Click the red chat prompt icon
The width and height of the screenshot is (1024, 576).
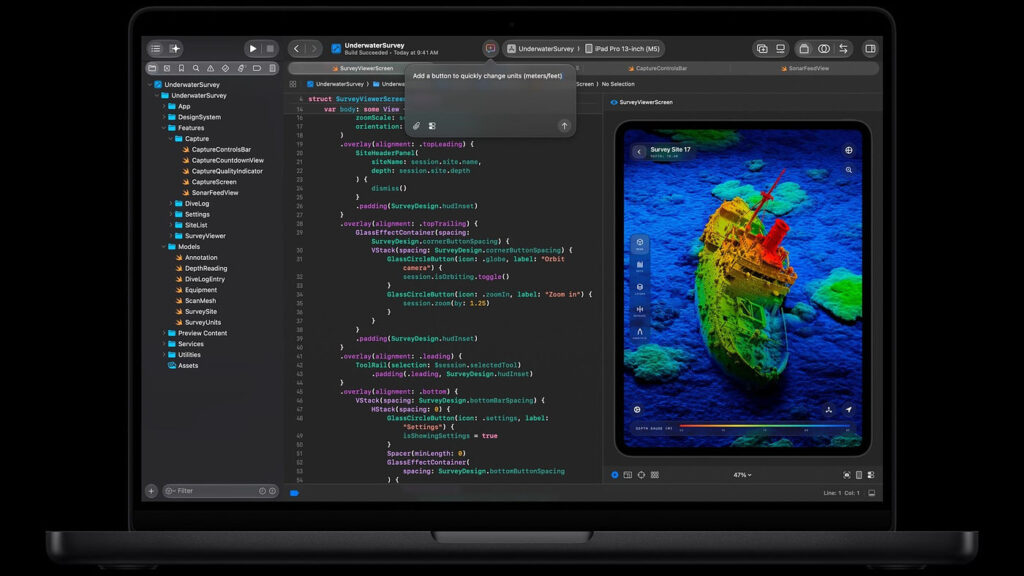[x=490, y=48]
